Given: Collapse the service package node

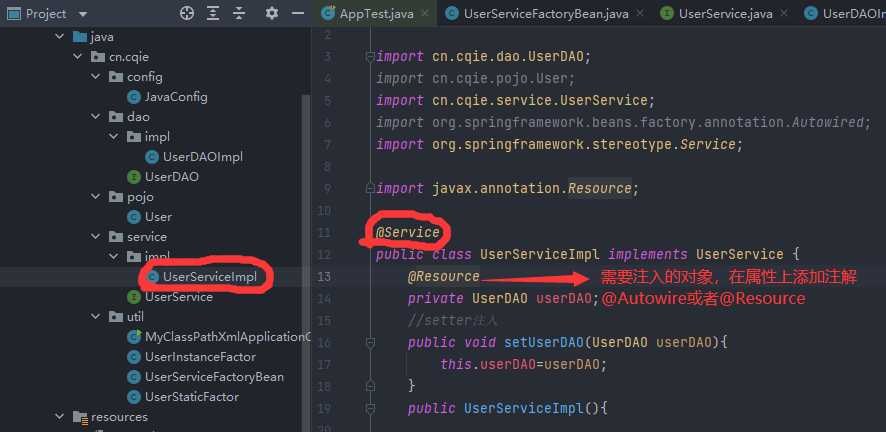Looking at the screenshot, I should point(96,237).
